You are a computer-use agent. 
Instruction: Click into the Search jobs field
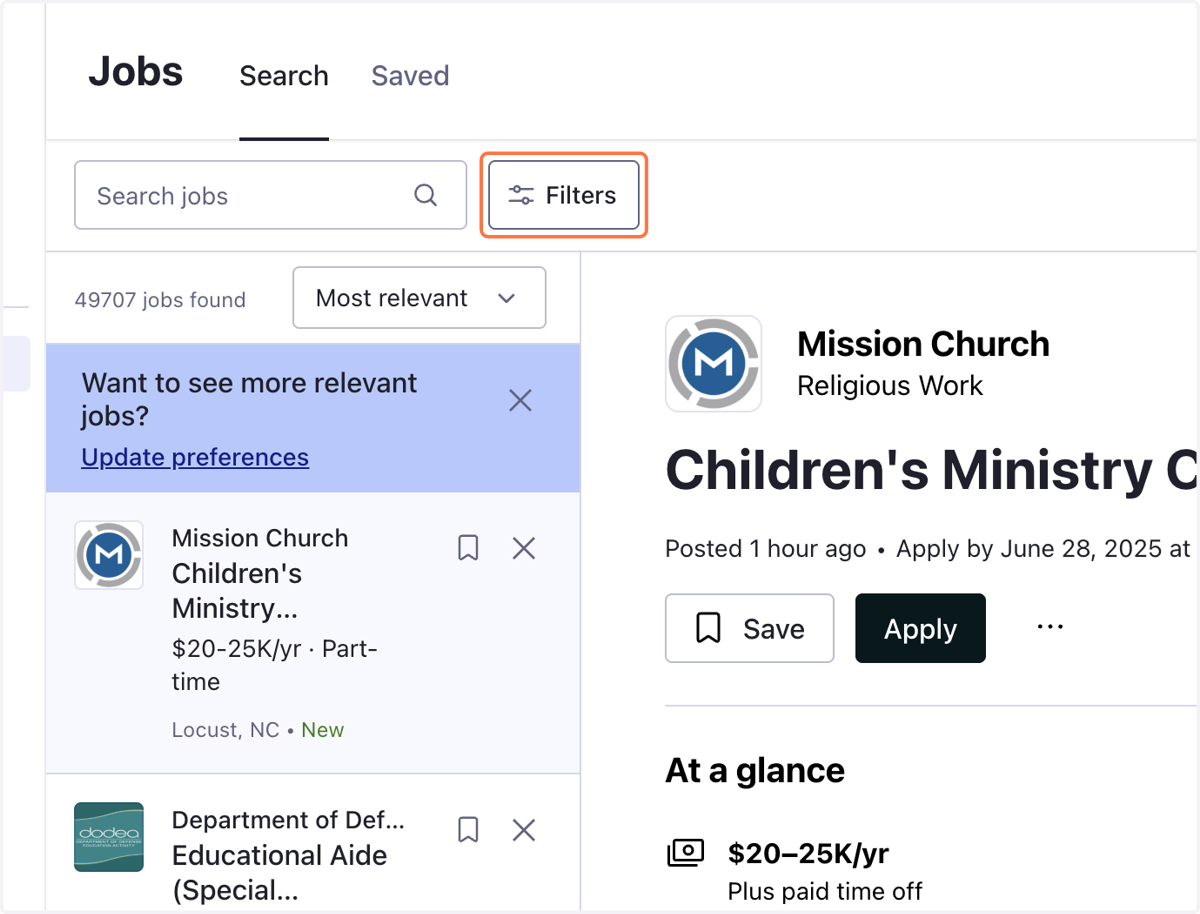pyautogui.click(x=270, y=195)
